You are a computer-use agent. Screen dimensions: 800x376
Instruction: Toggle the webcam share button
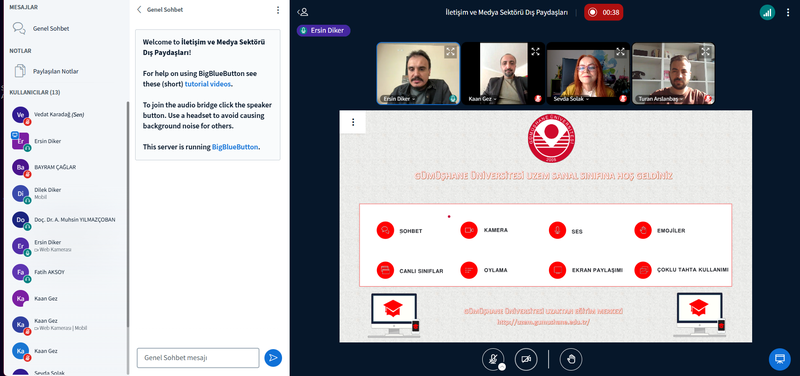526,359
